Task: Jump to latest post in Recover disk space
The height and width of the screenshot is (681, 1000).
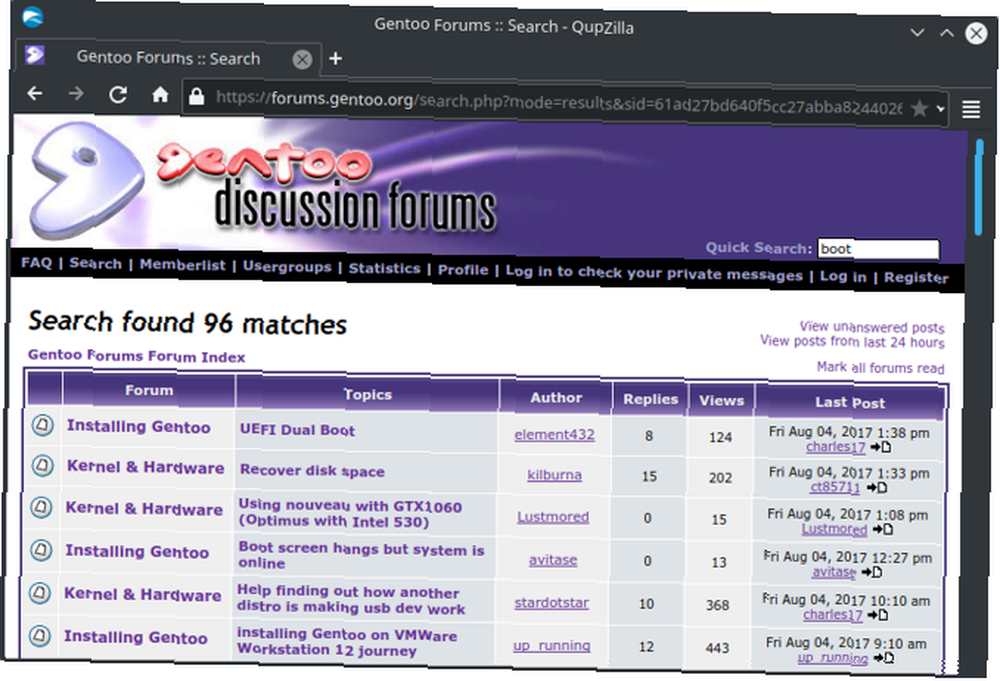Action: pos(876,488)
